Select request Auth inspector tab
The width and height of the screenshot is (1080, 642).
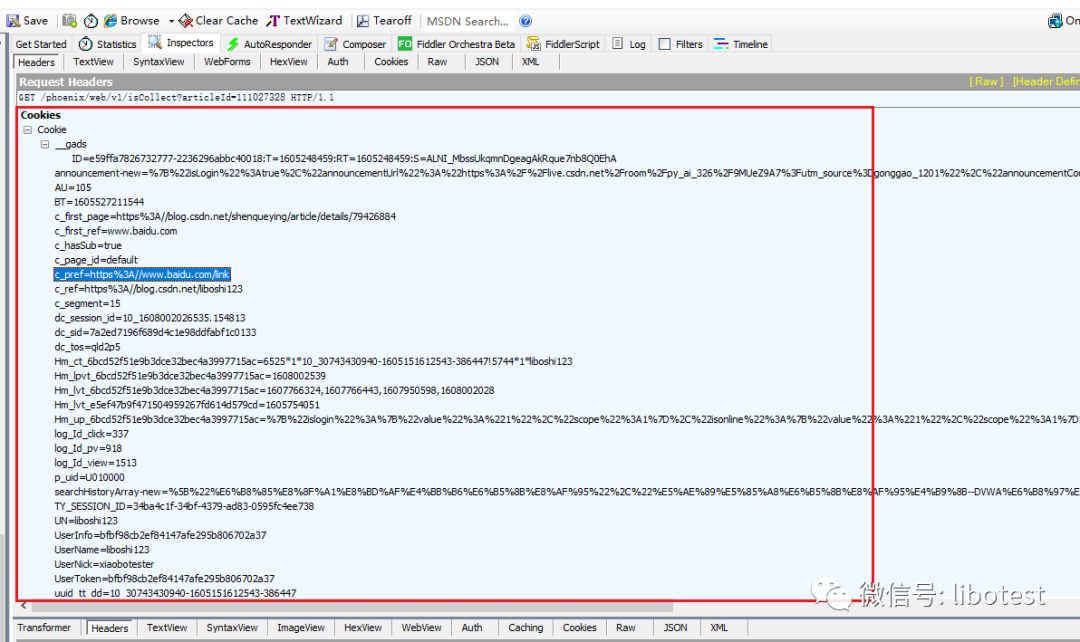(x=338, y=62)
